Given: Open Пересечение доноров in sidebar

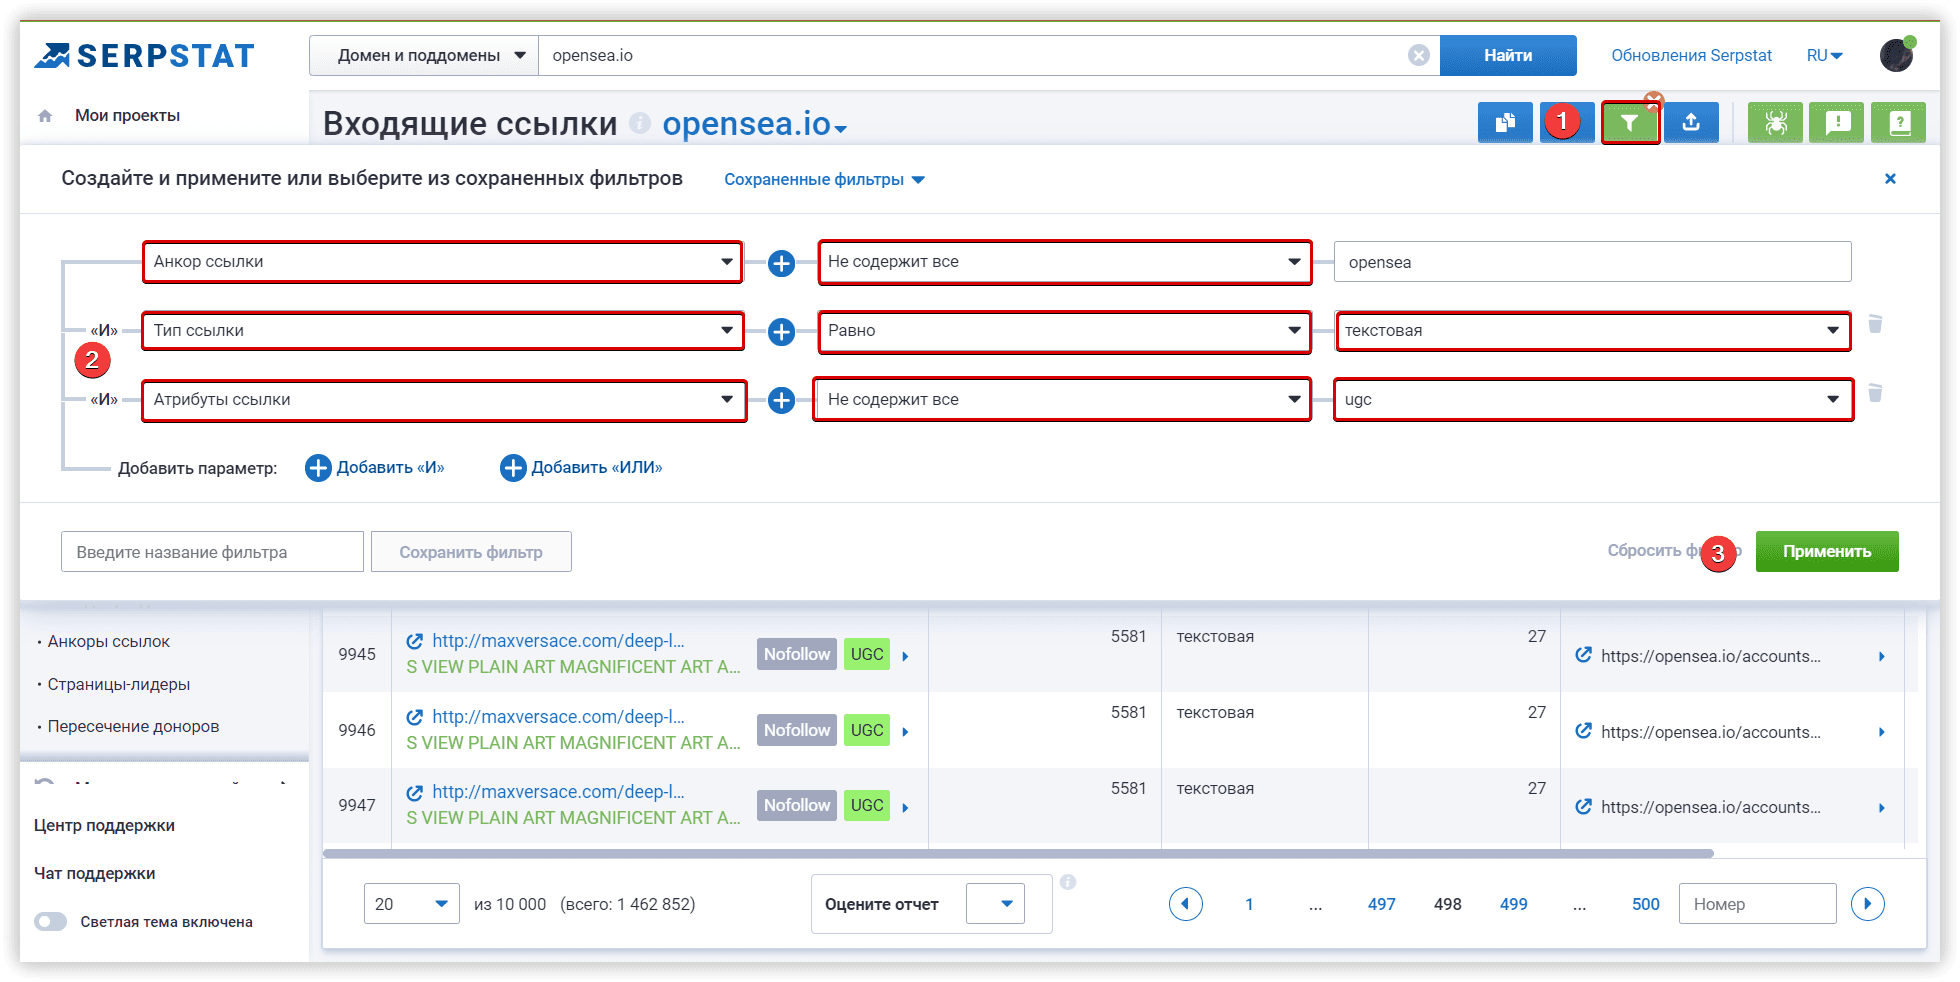Looking at the screenshot, I should pos(133,727).
